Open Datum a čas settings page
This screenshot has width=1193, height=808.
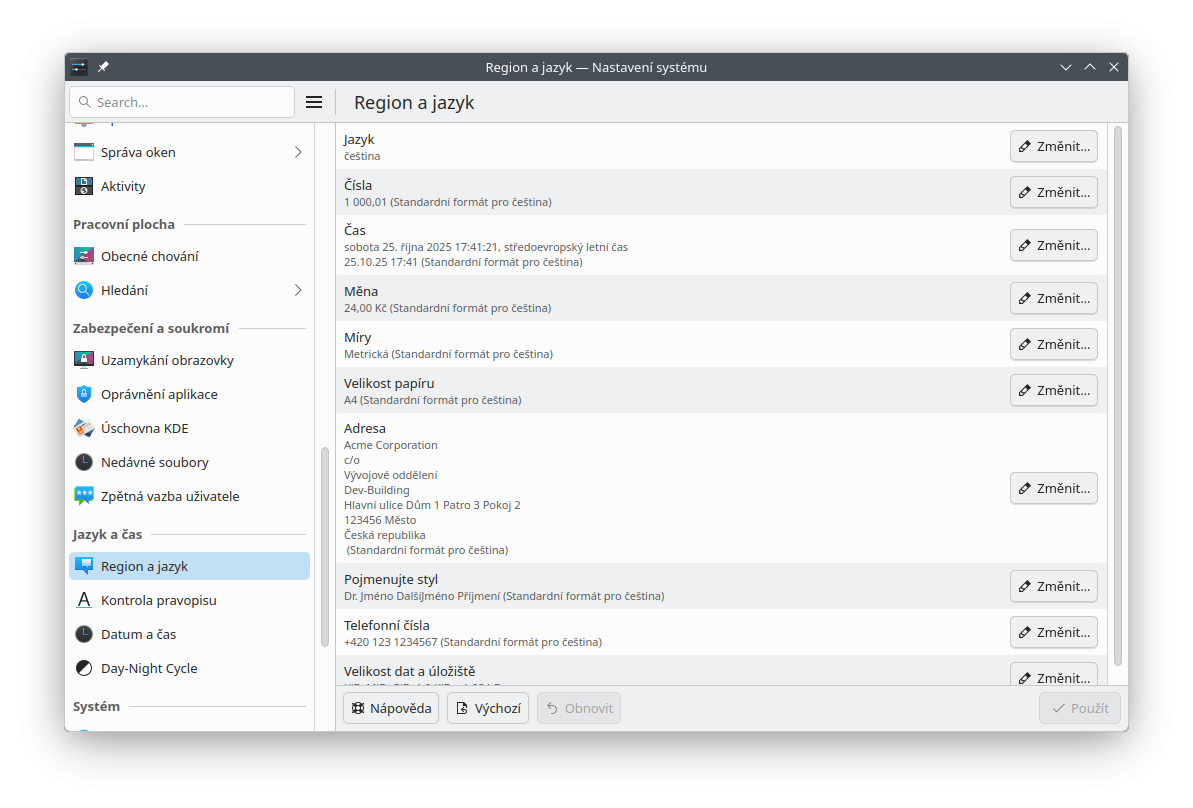(x=138, y=634)
